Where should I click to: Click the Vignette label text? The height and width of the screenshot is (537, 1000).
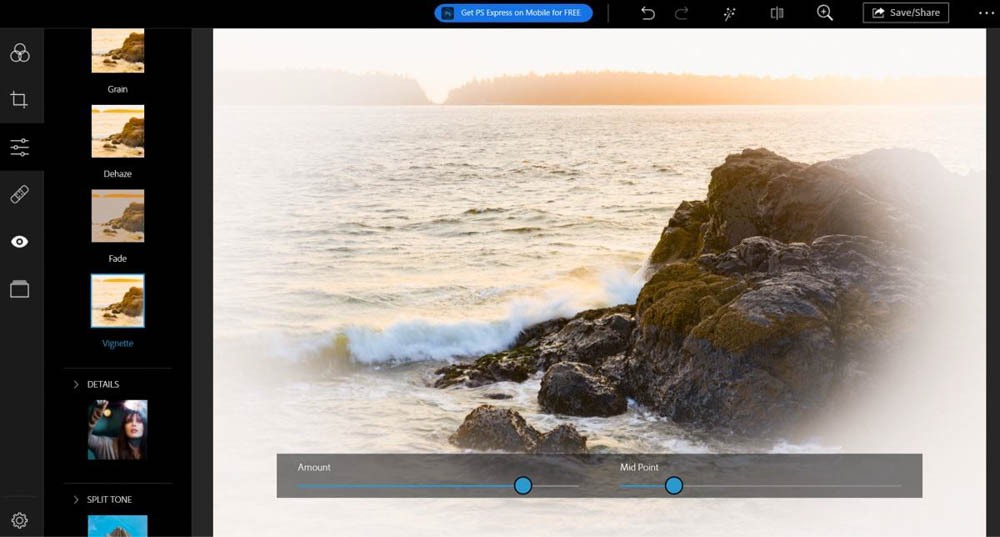point(118,343)
